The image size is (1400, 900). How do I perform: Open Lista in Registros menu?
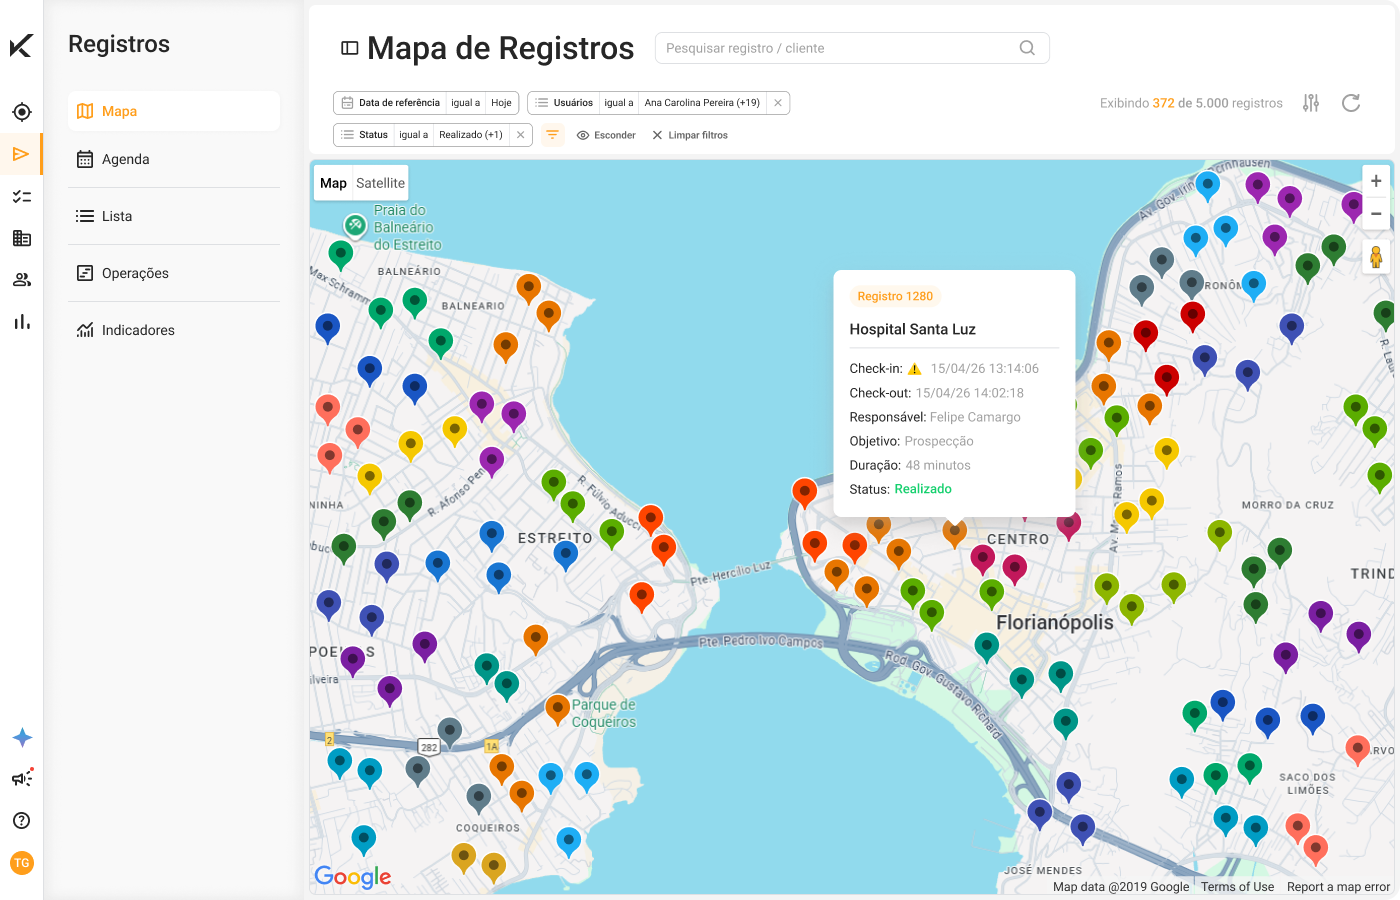174,216
